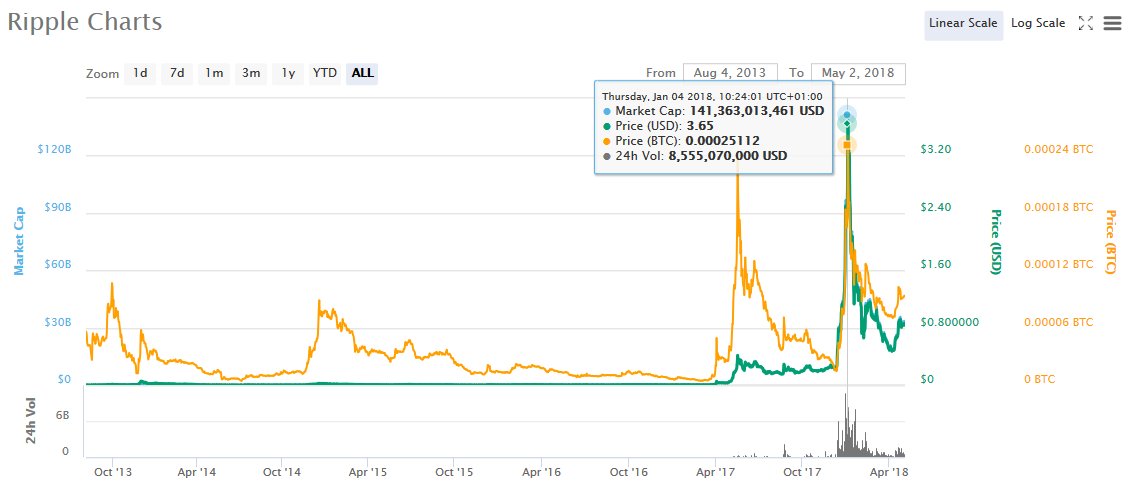Set zoom to YTD
Viewport: 1134px width, 482px height.
[x=325, y=73]
